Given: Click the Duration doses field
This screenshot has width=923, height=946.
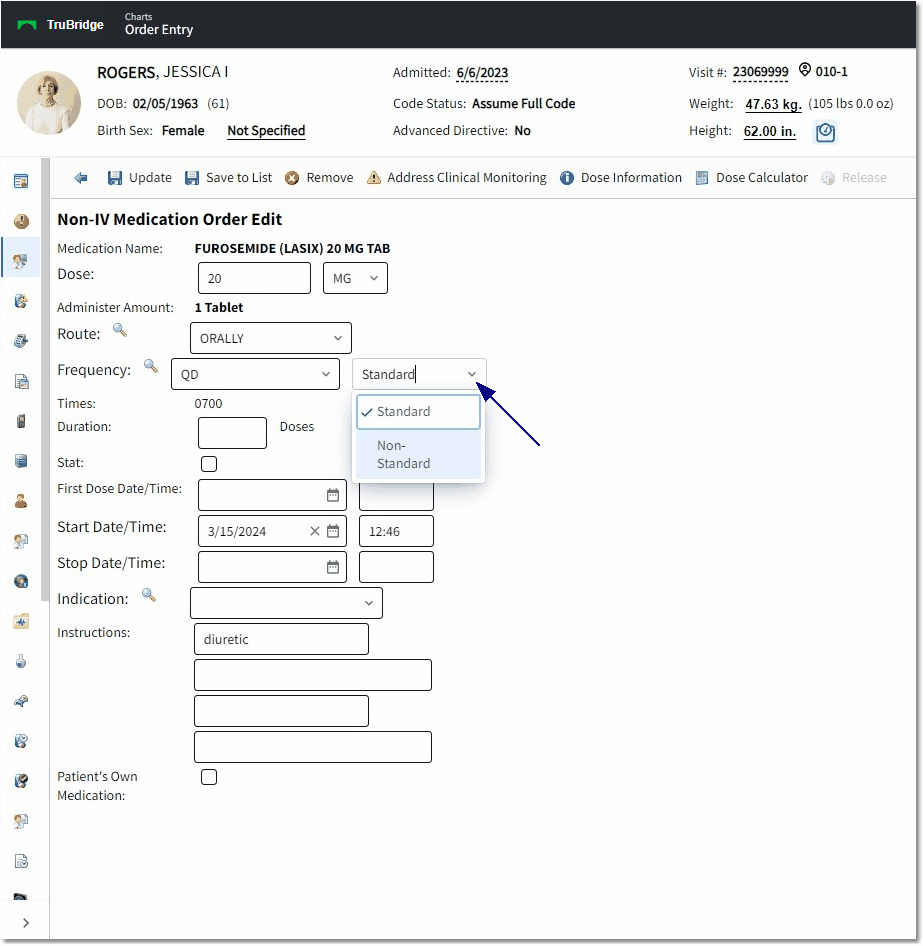Looking at the screenshot, I should (232, 433).
